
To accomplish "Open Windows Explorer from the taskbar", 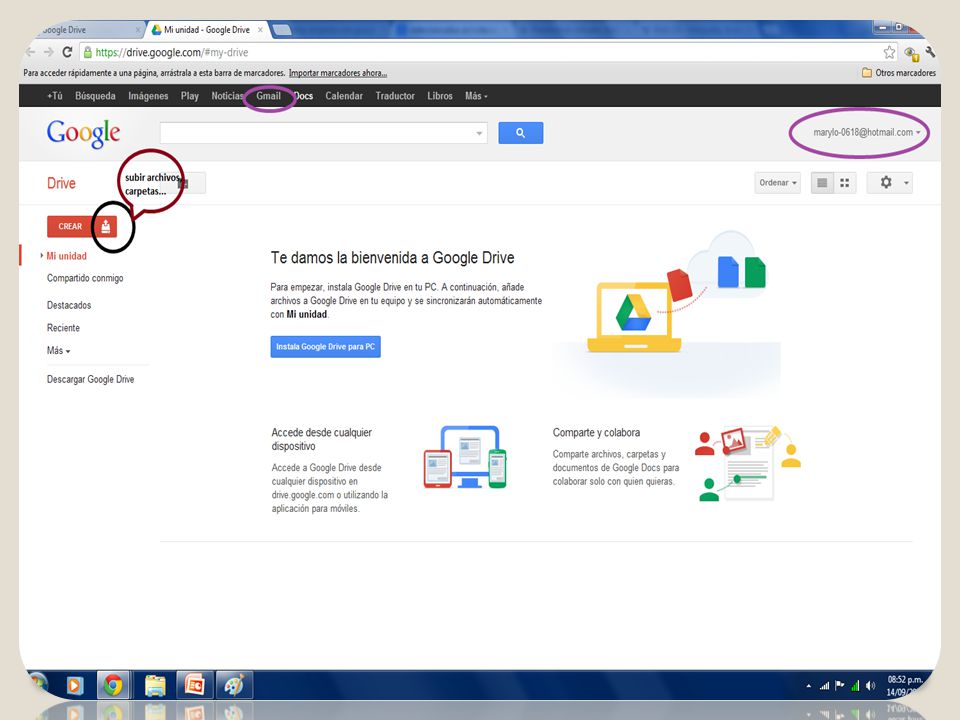I will 155,685.
